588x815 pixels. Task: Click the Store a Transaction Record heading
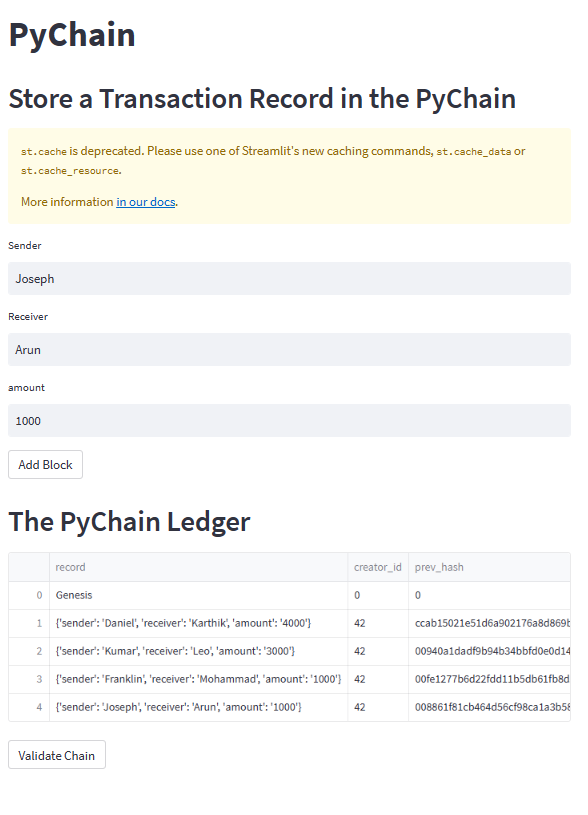pyautogui.click(x=262, y=98)
